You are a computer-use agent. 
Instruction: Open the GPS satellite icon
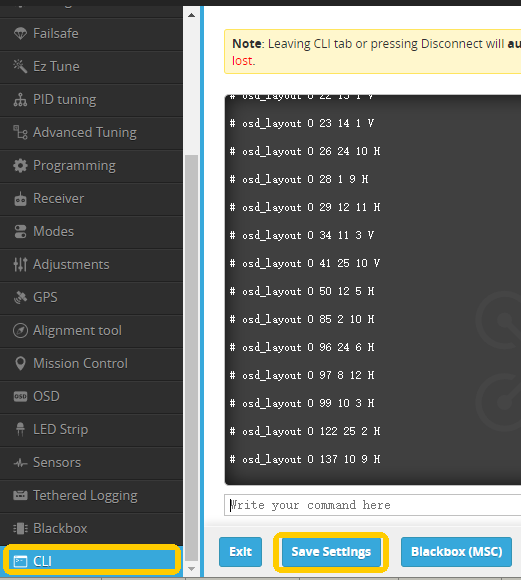20,297
